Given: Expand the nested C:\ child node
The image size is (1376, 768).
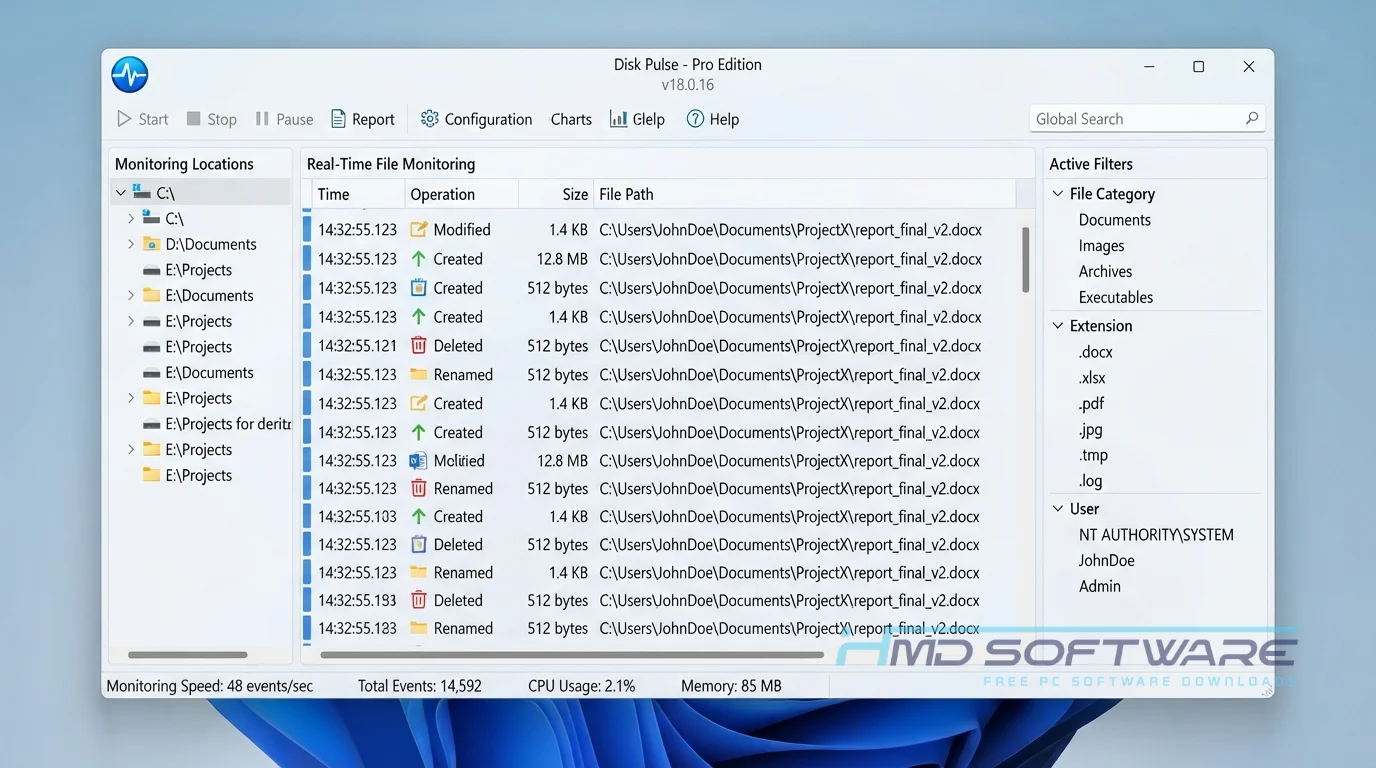Looking at the screenshot, I should point(131,218).
